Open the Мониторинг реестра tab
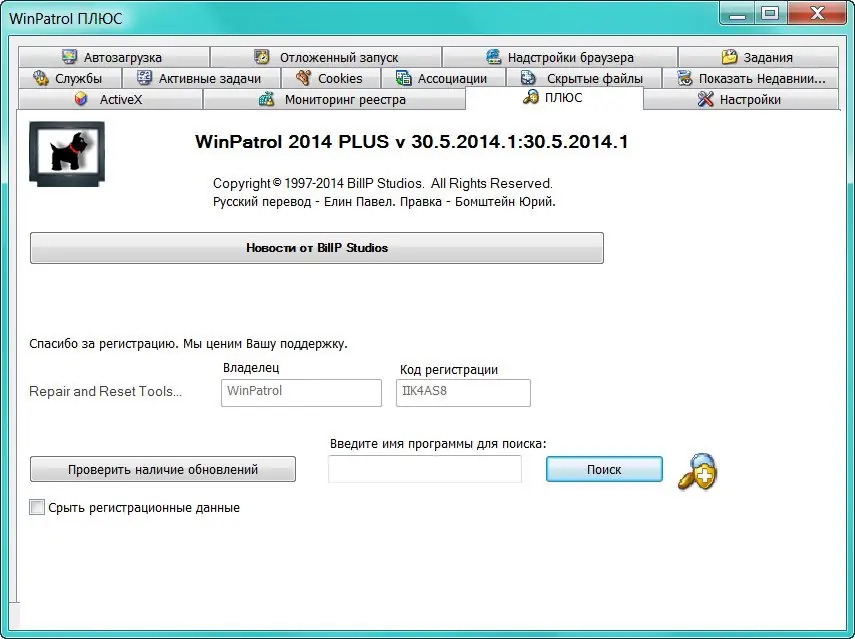 click(x=334, y=99)
